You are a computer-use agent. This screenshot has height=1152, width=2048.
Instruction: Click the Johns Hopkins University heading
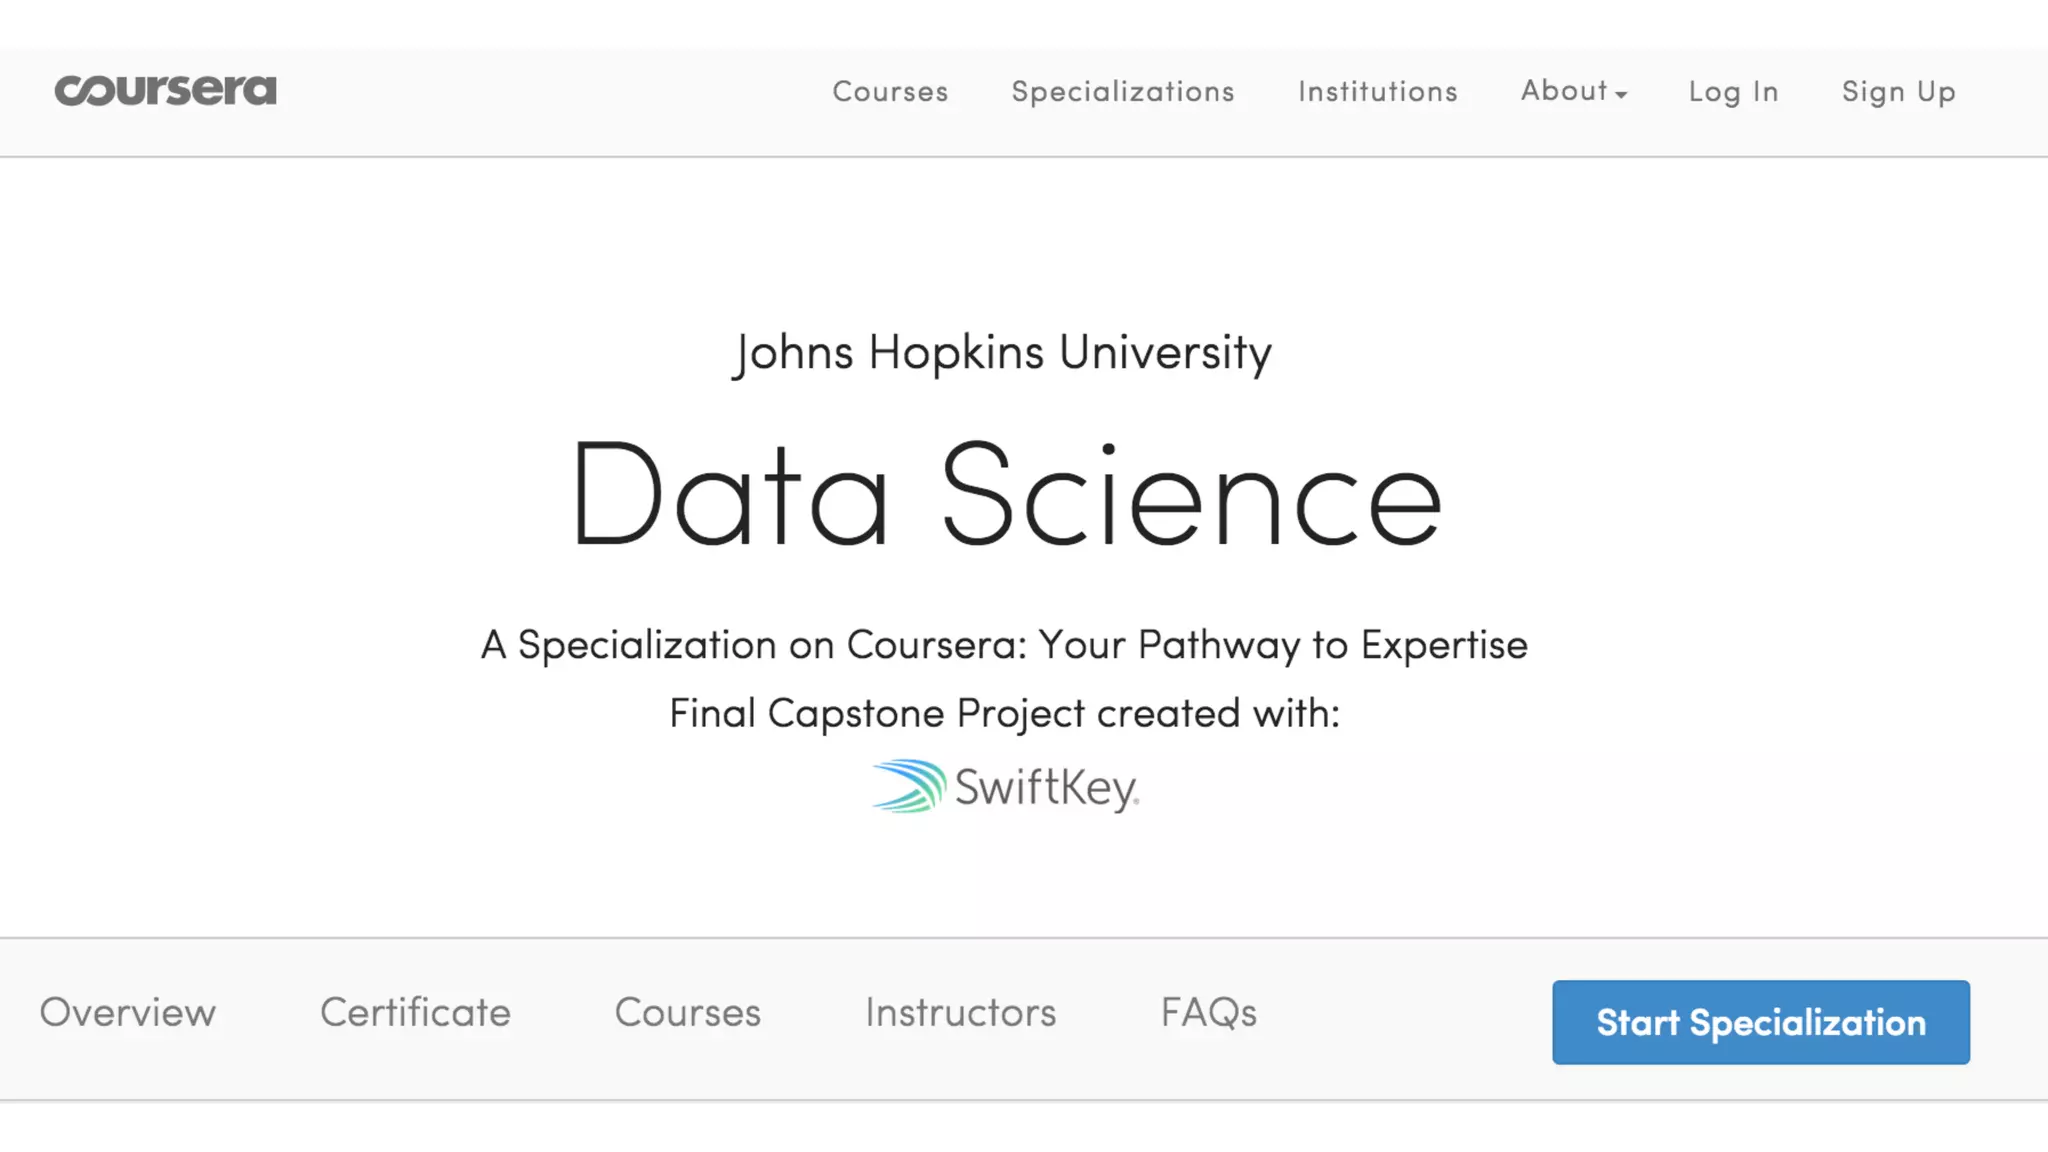[x=1003, y=353]
